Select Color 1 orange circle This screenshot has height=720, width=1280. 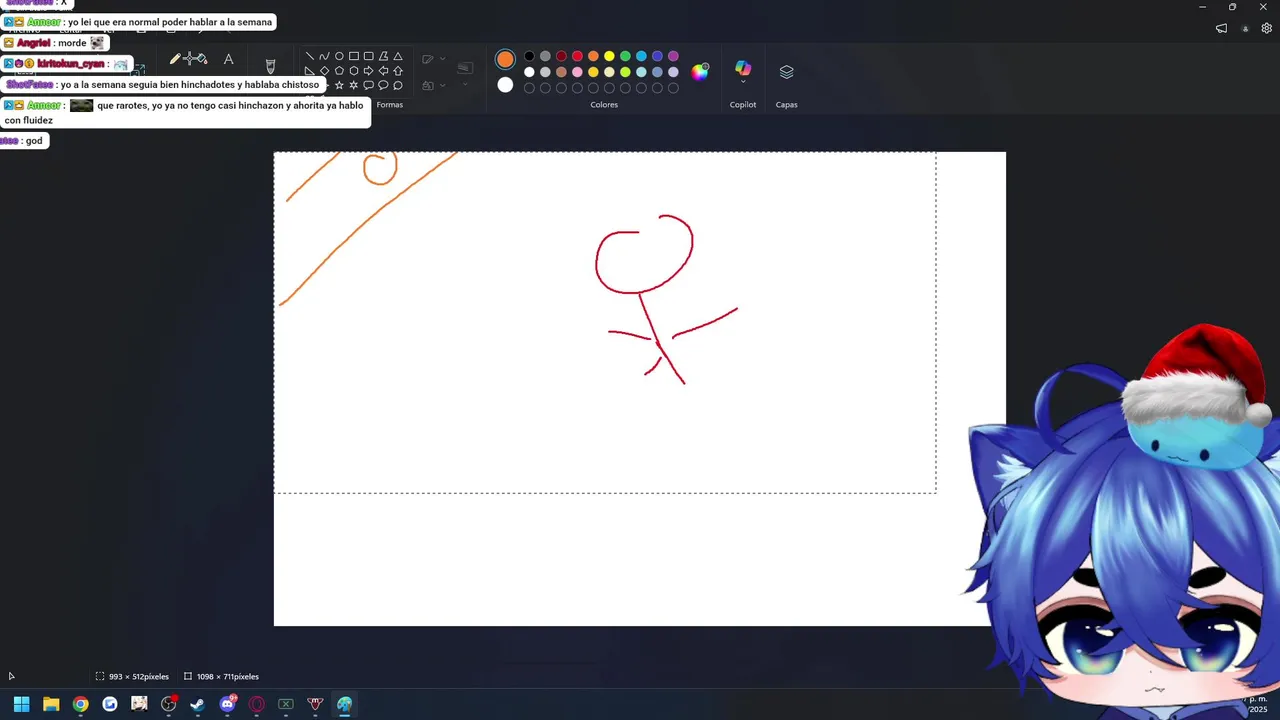coord(505,60)
